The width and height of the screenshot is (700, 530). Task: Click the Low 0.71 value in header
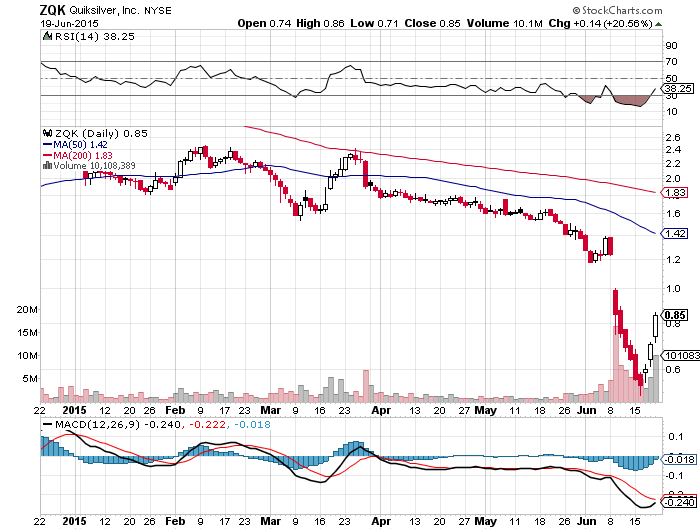[x=374, y=23]
